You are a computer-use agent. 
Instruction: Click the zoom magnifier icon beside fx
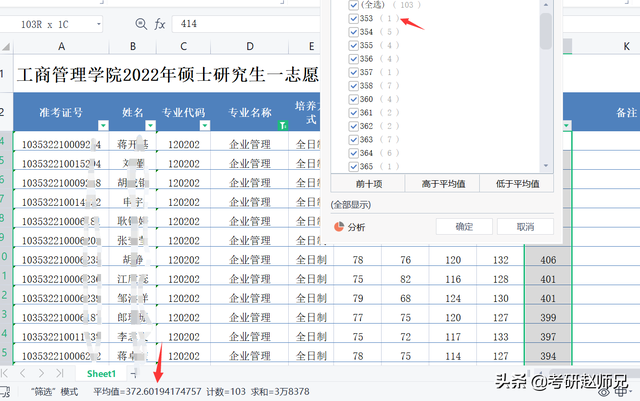pos(141,24)
